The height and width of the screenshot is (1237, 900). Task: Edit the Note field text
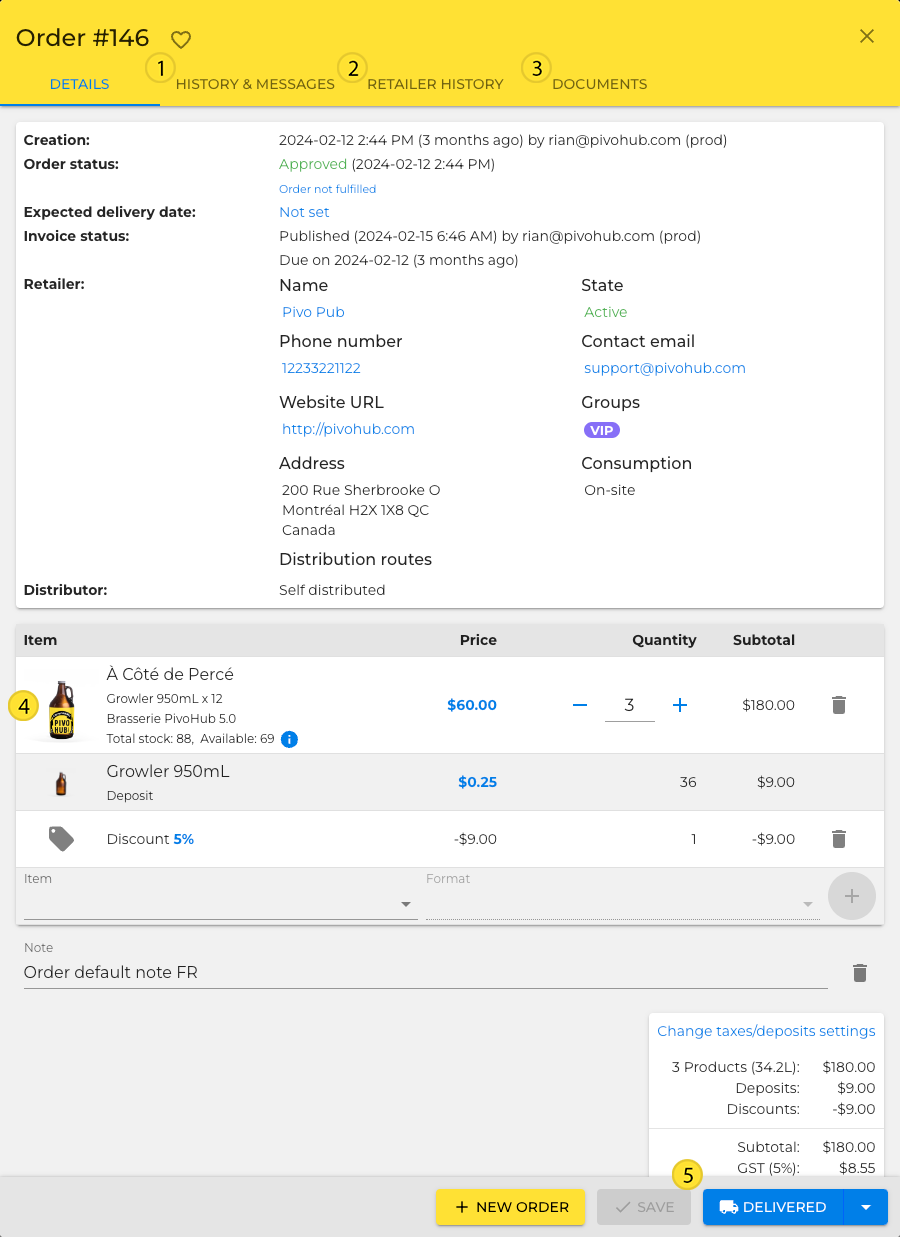click(426, 972)
